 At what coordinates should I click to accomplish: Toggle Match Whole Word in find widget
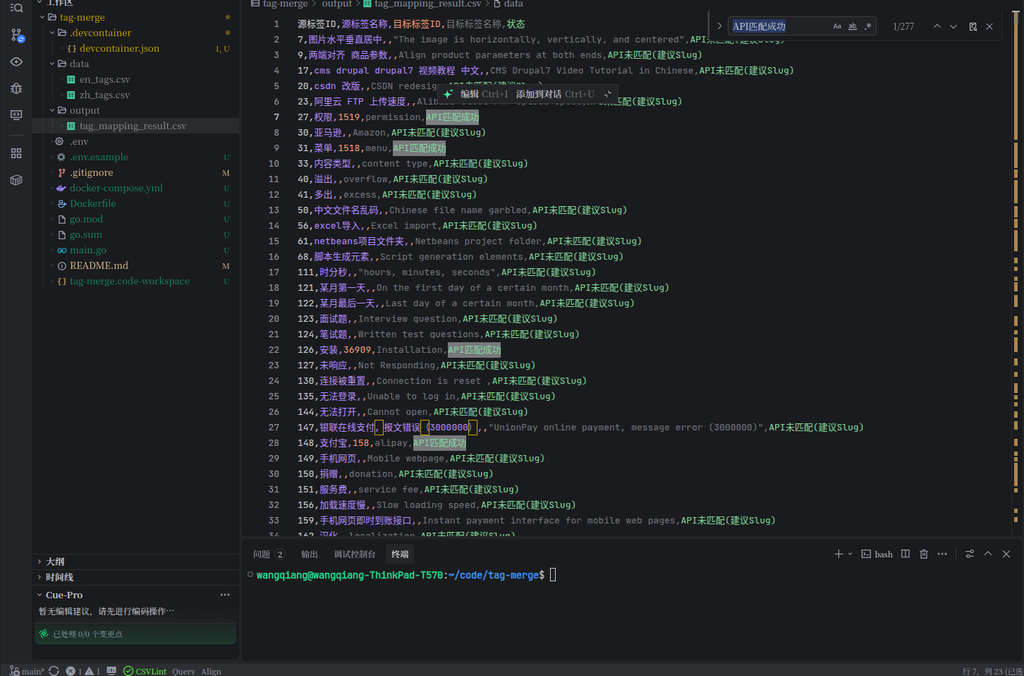pos(852,26)
